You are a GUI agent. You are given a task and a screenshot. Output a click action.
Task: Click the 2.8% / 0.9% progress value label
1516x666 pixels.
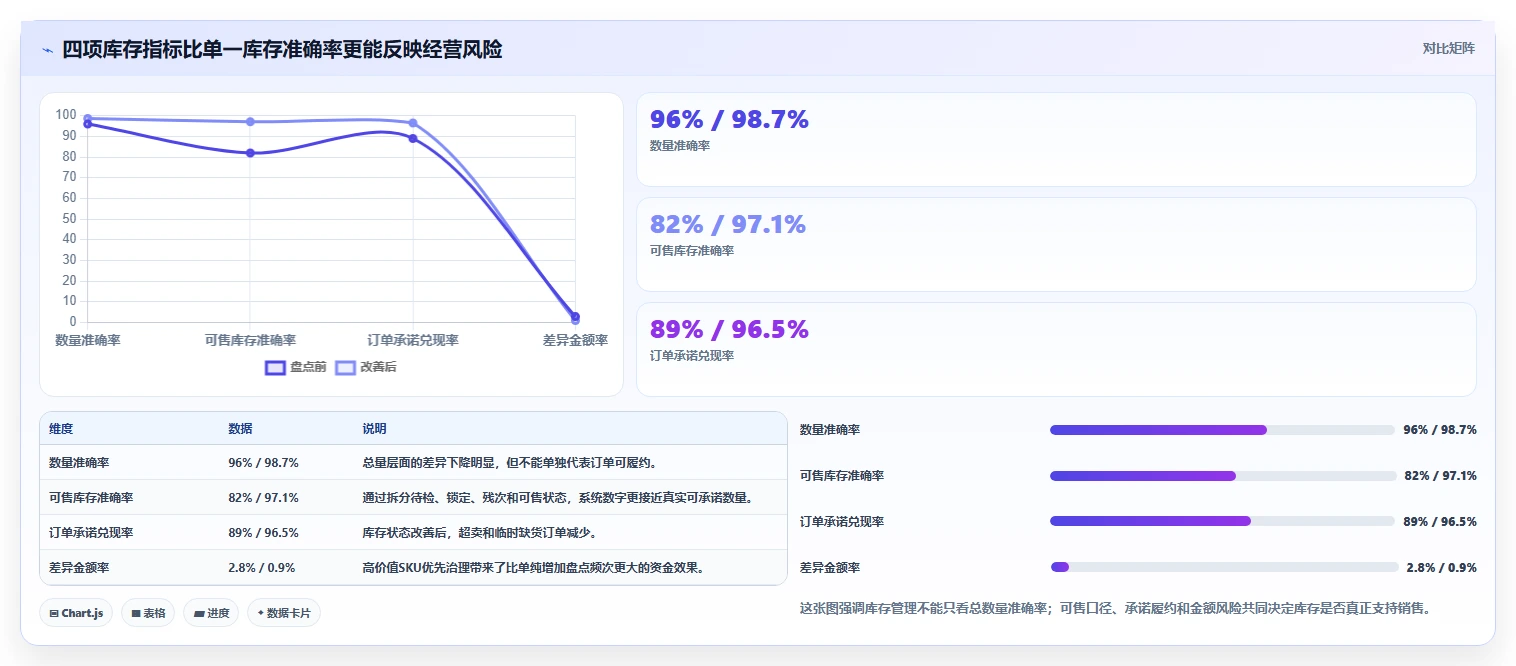click(1441, 567)
